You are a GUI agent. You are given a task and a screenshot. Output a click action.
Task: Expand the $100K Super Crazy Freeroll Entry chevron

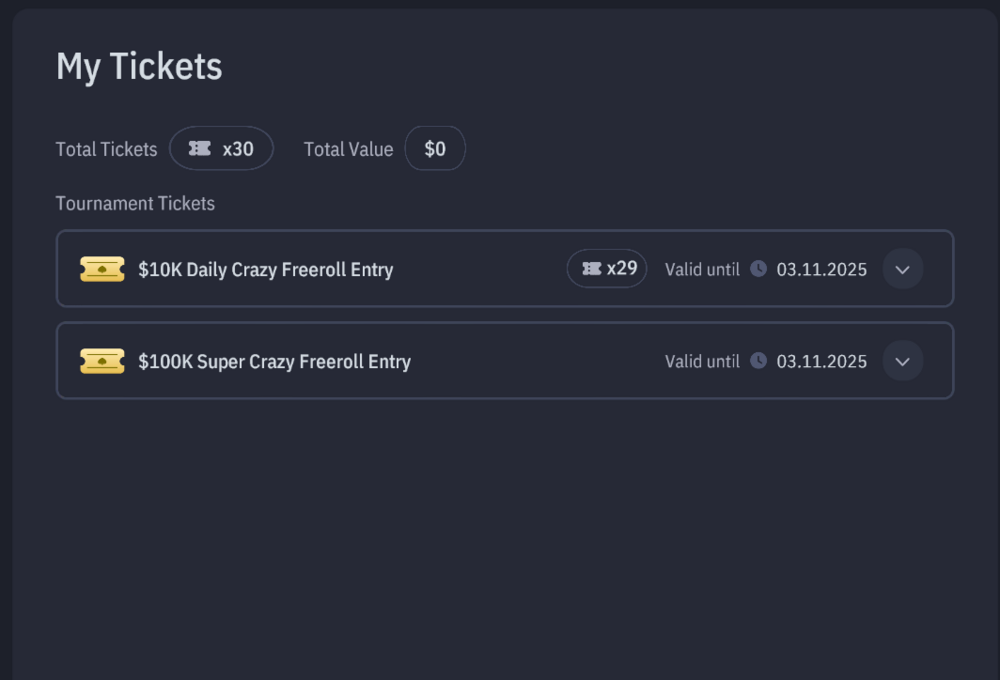tap(902, 361)
